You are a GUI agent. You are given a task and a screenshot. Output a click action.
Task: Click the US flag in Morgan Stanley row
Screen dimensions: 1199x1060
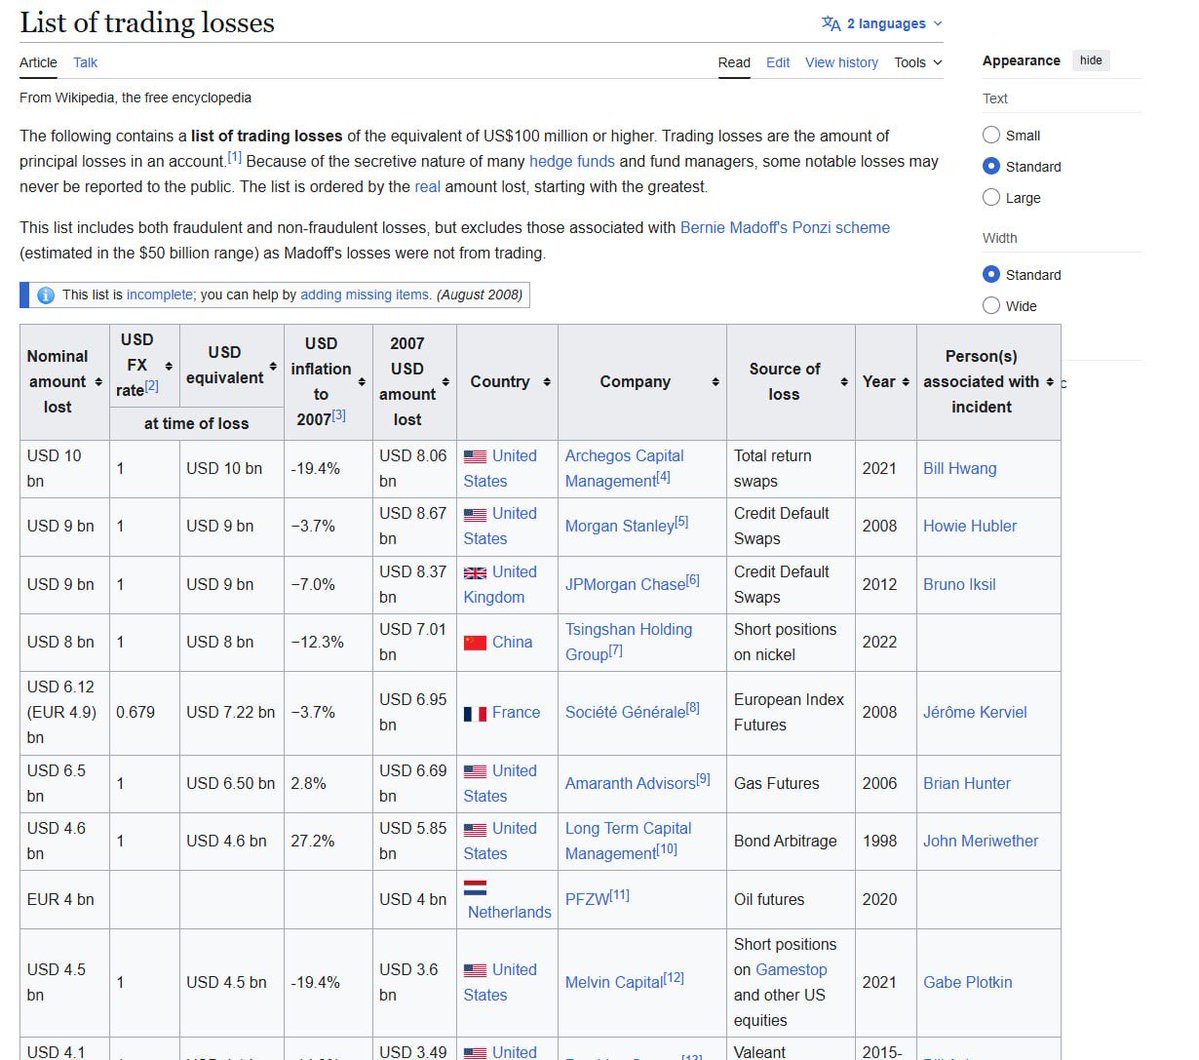click(475, 515)
